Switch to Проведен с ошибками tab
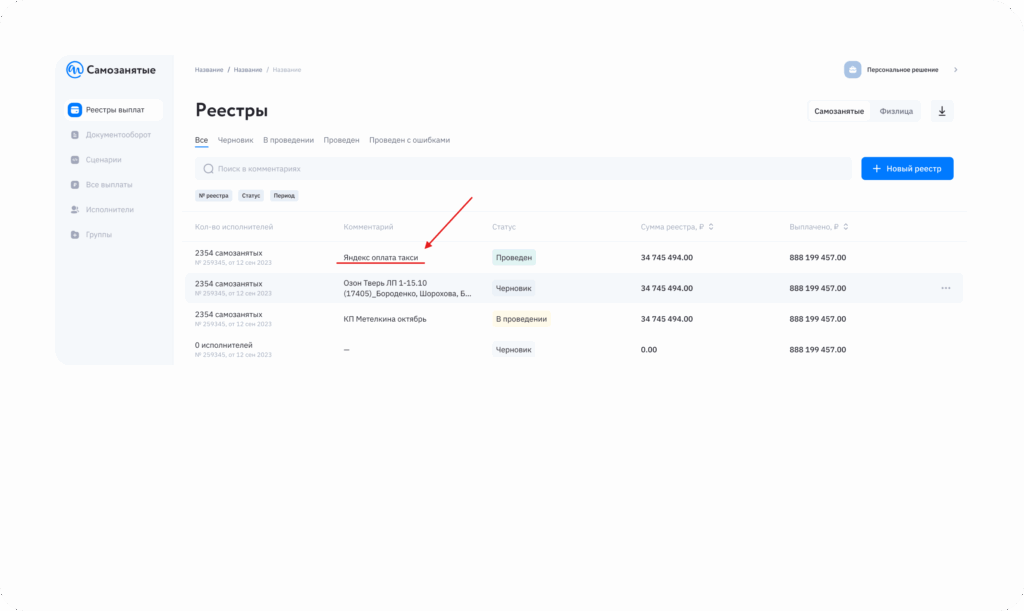 (409, 140)
